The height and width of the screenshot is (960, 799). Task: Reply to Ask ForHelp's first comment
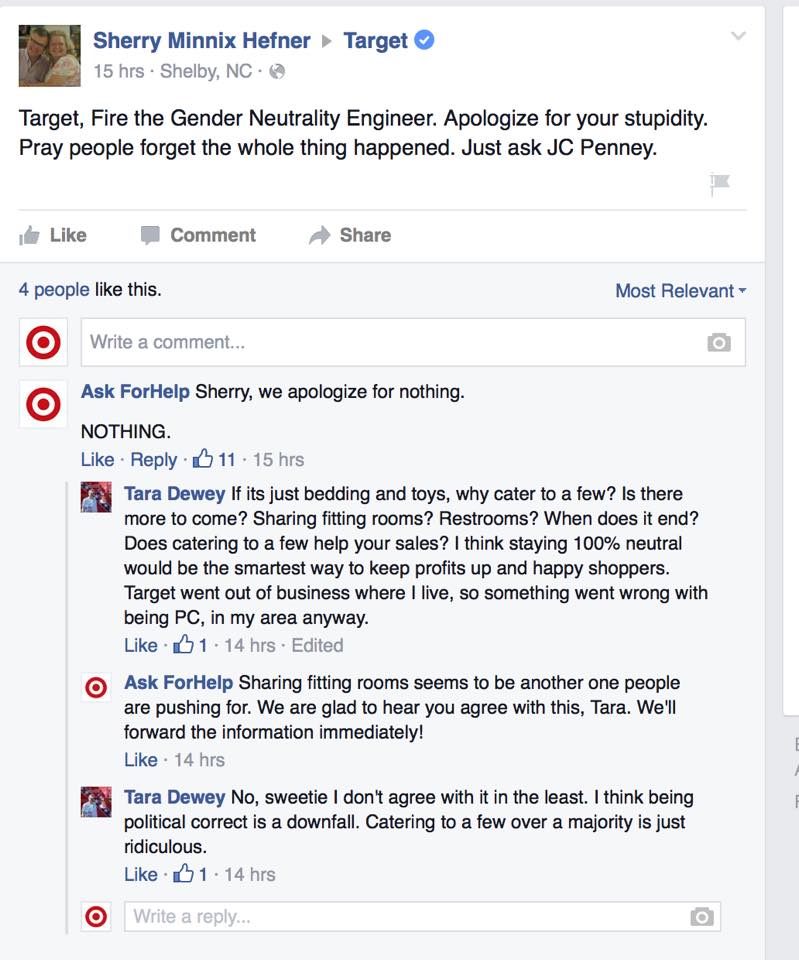pyautogui.click(x=154, y=460)
